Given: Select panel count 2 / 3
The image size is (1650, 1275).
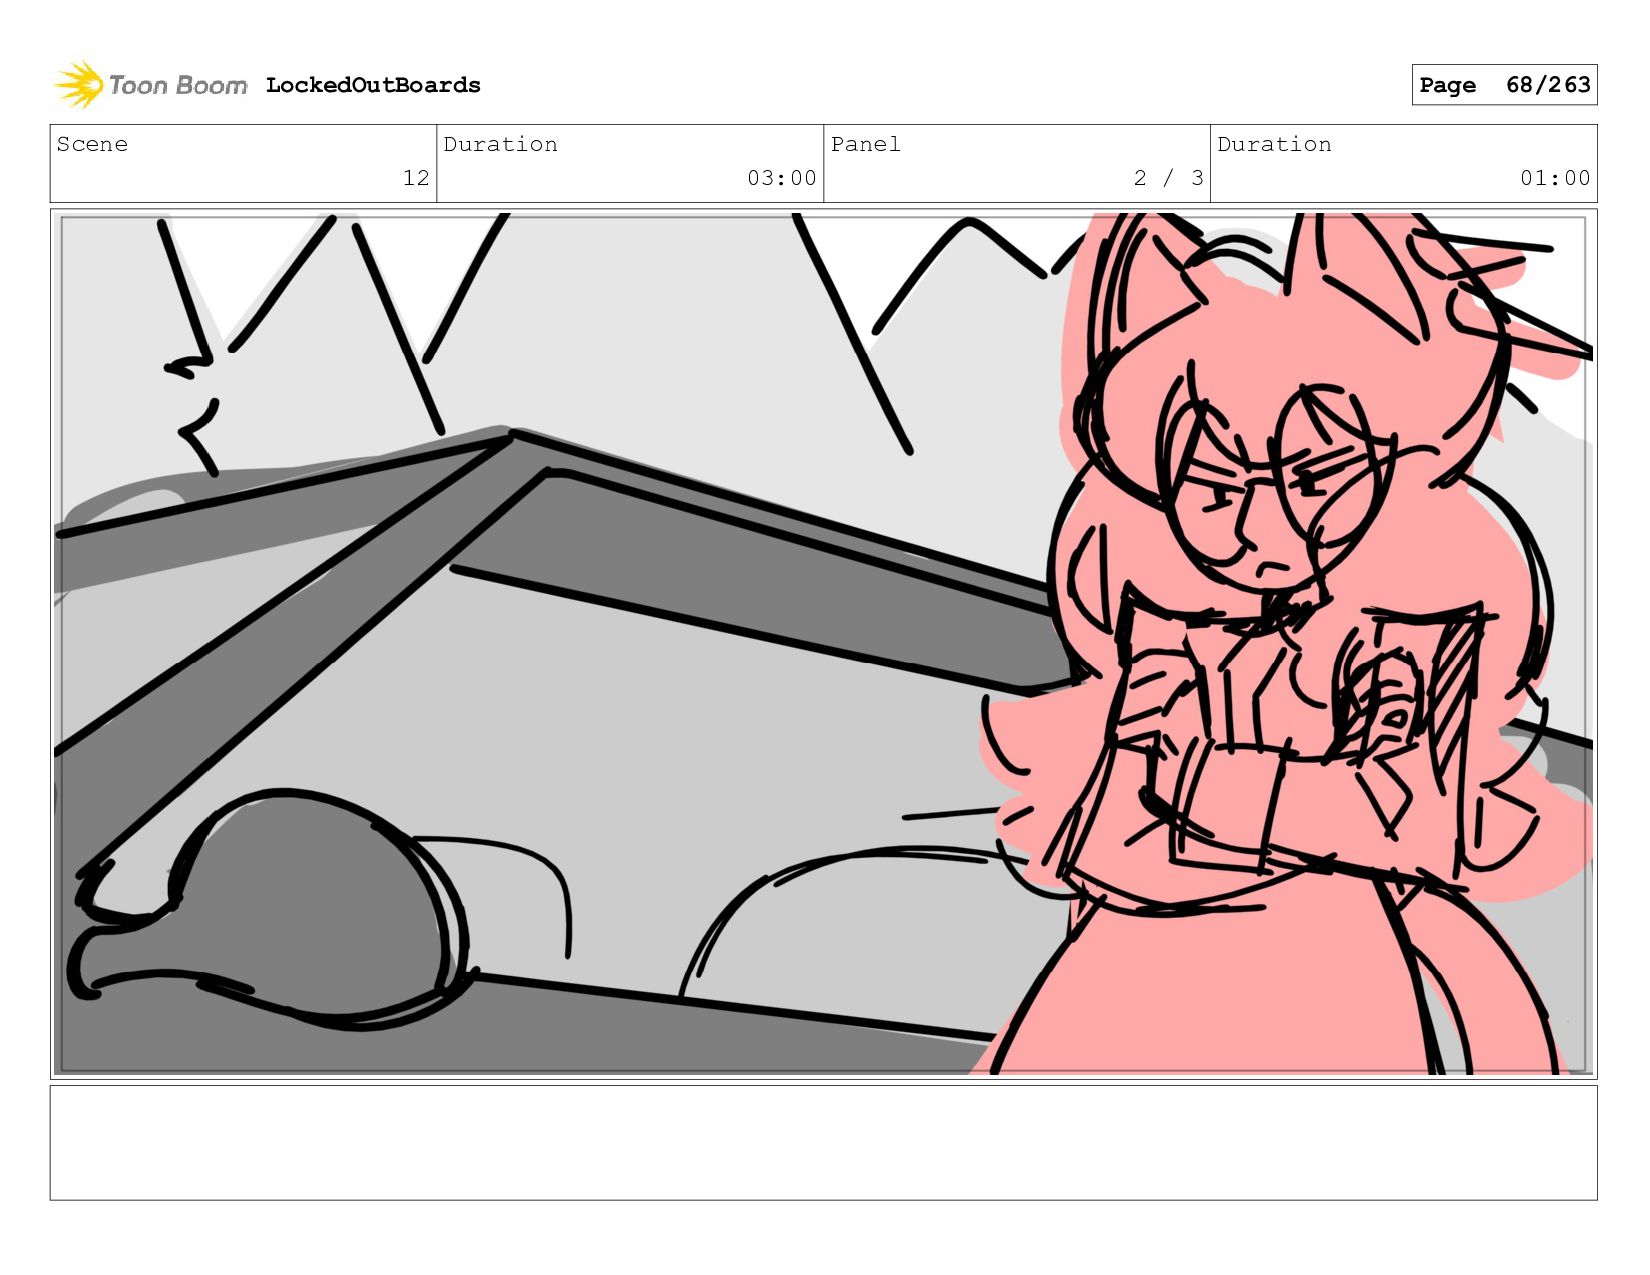Looking at the screenshot, I should 1168,178.
